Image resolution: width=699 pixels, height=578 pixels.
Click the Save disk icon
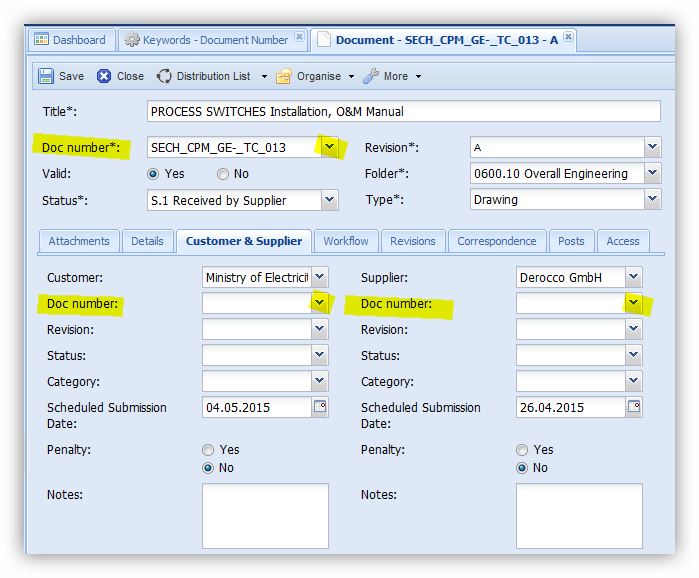pyautogui.click(x=46, y=76)
